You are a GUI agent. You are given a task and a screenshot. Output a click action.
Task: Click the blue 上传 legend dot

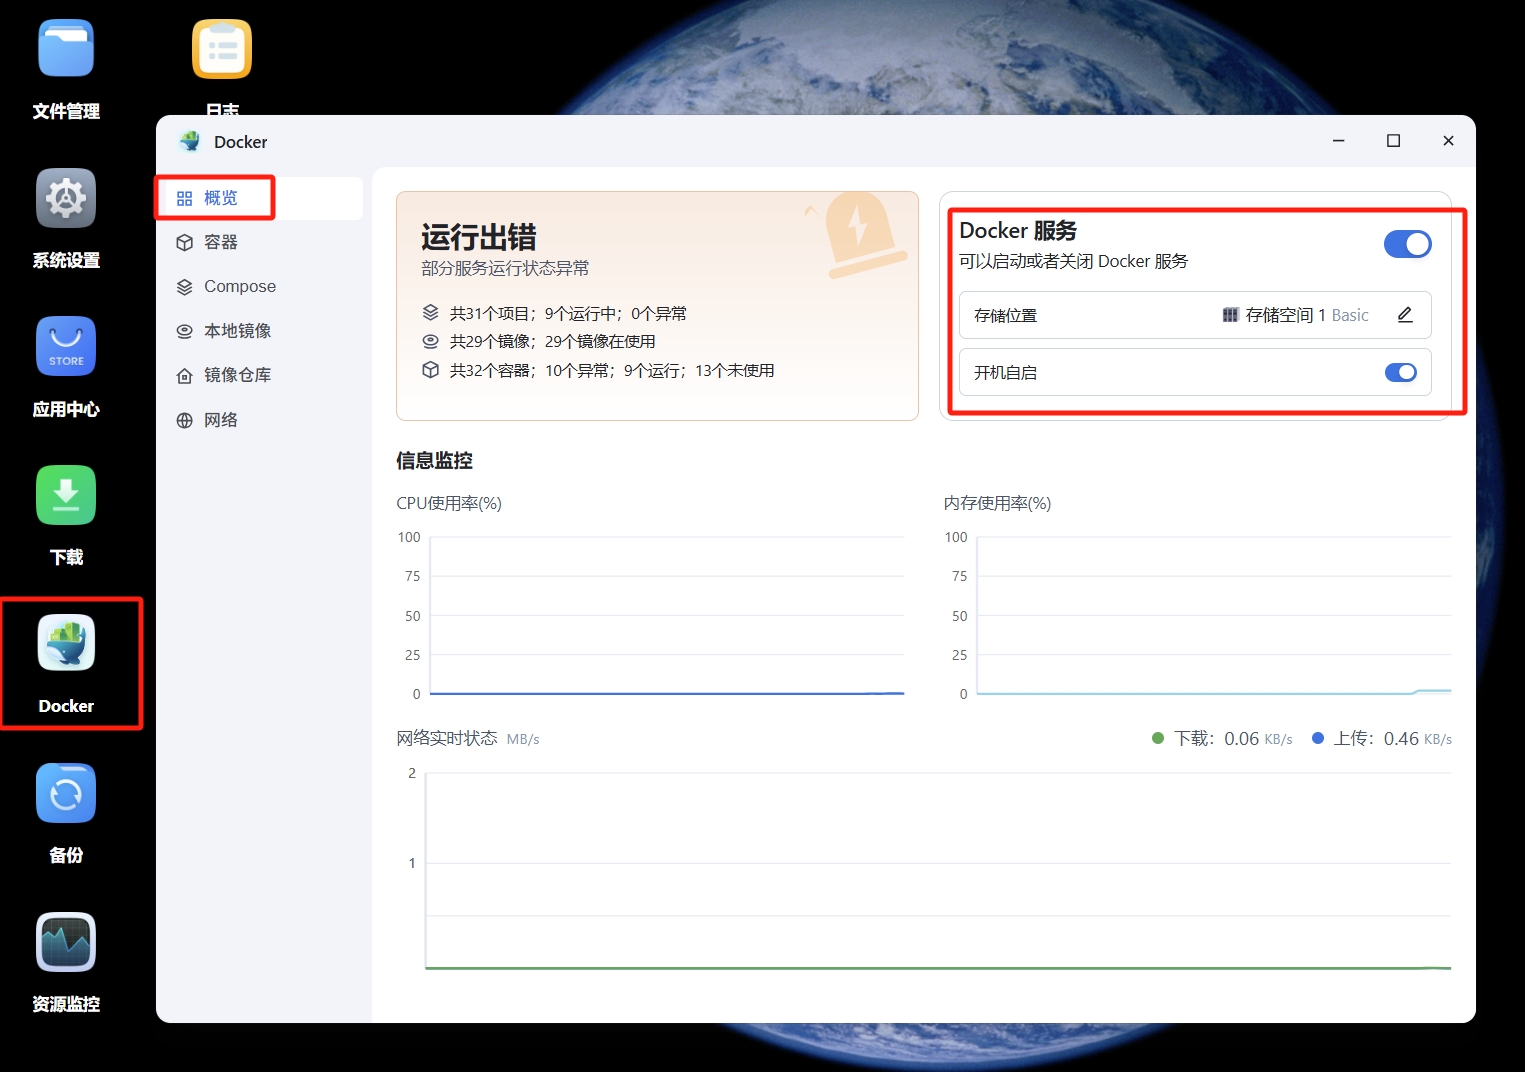point(1318,738)
